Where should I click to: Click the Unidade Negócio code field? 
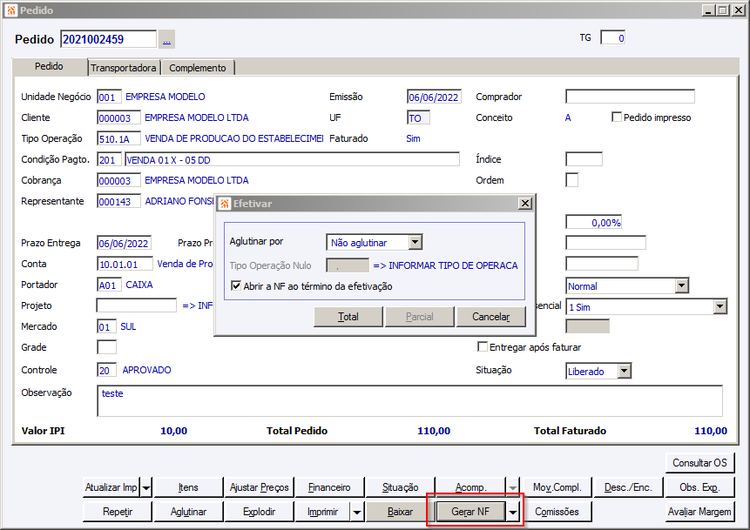point(109,97)
